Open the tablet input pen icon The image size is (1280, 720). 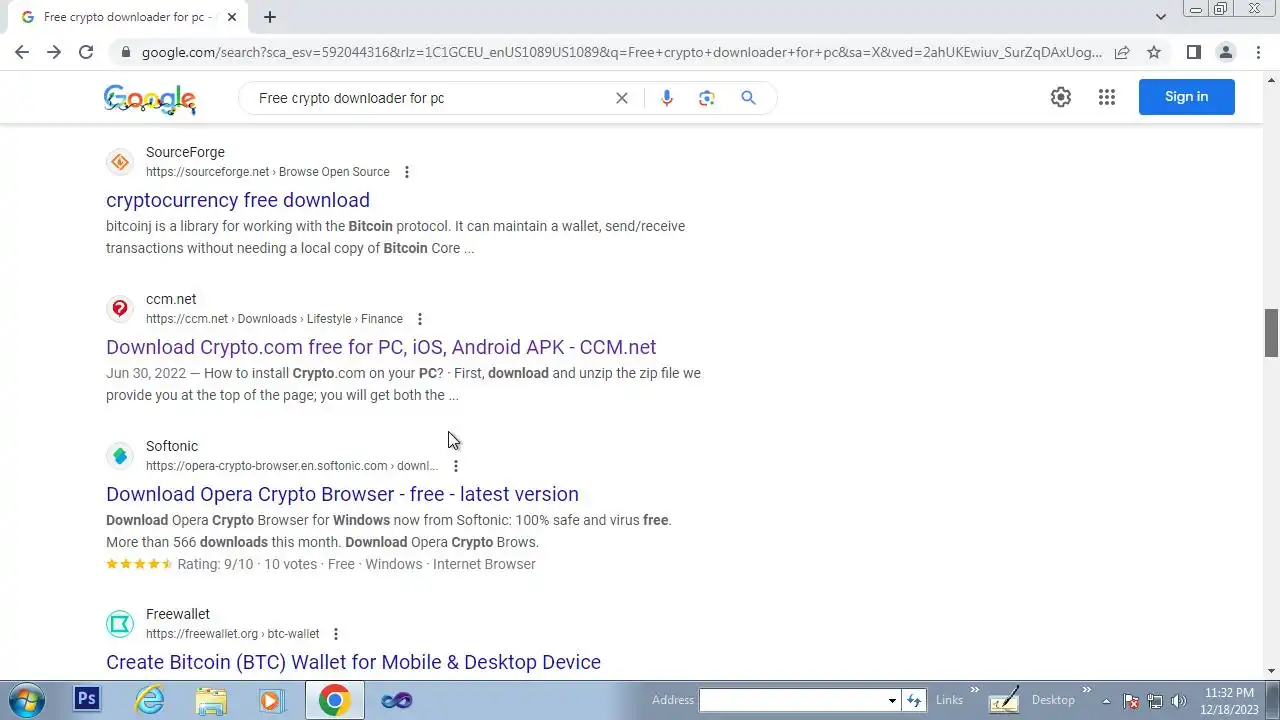(1004, 700)
